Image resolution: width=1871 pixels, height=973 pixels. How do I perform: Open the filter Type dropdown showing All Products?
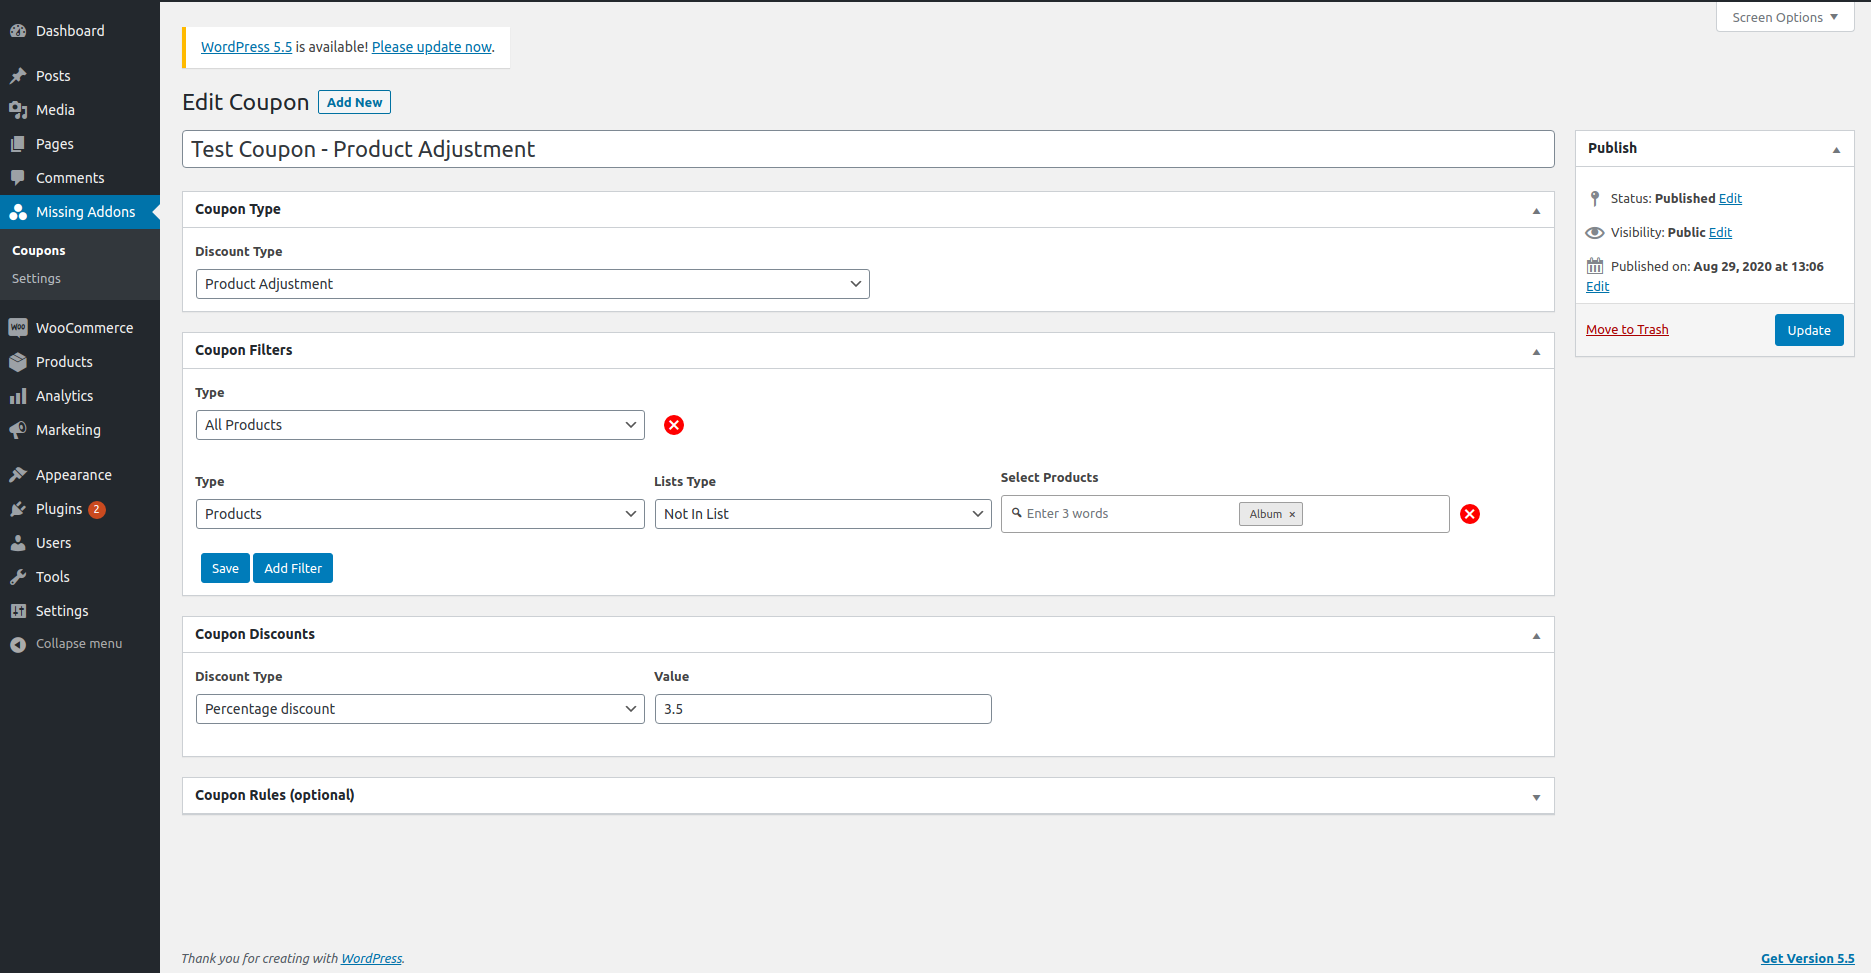pyautogui.click(x=420, y=425)
